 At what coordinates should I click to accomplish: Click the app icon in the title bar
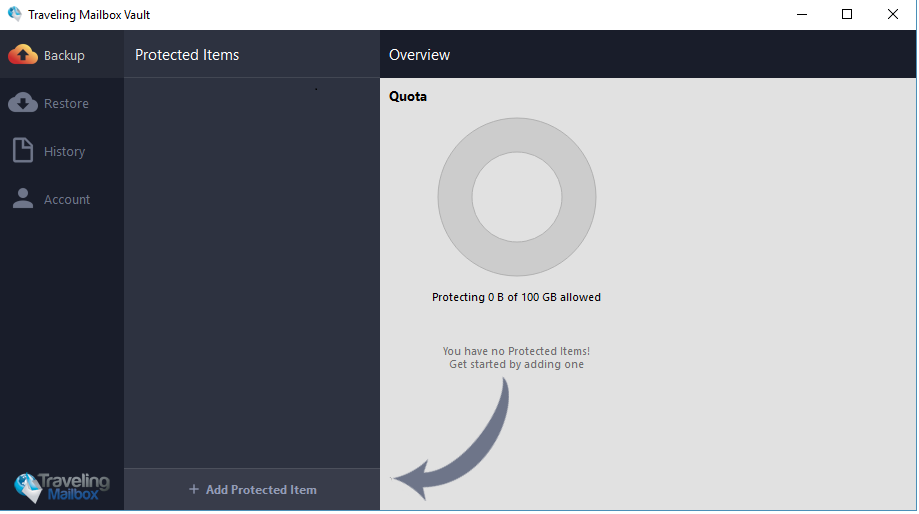click(14, 14)
